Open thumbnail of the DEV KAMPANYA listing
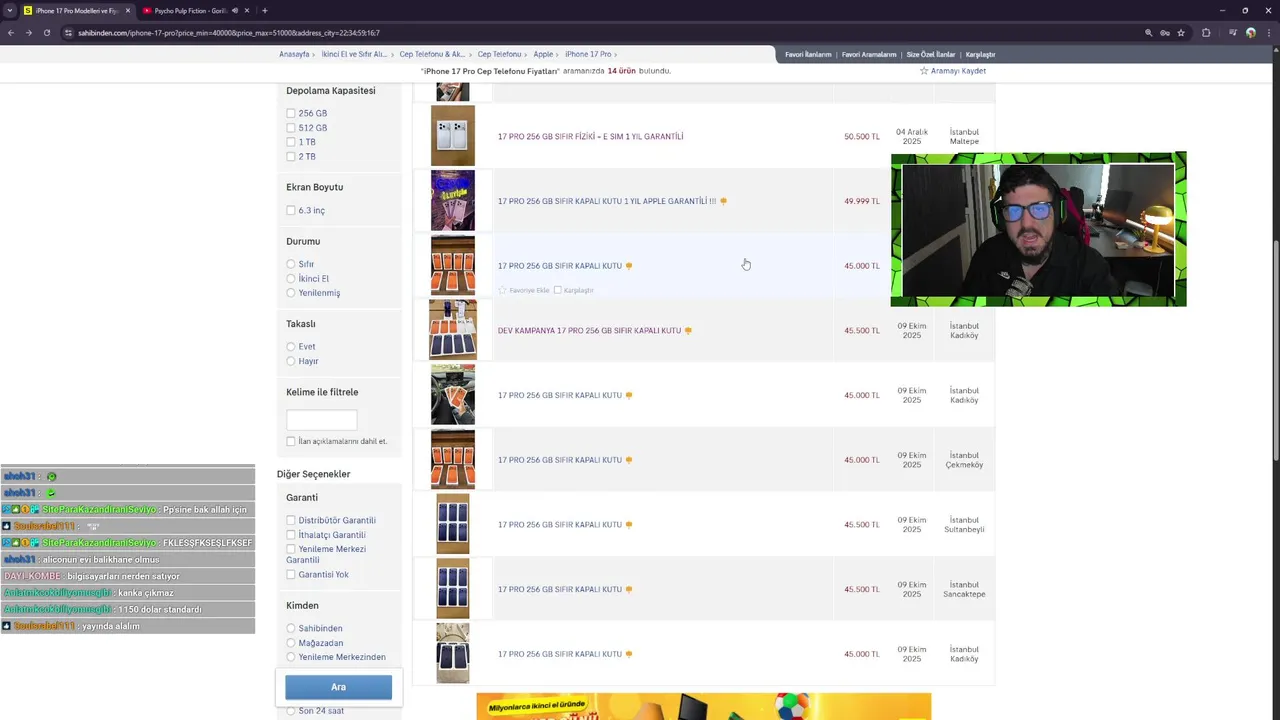This screenshot has height=720, width=1280. pyautogui.click(x=453, y=329)
